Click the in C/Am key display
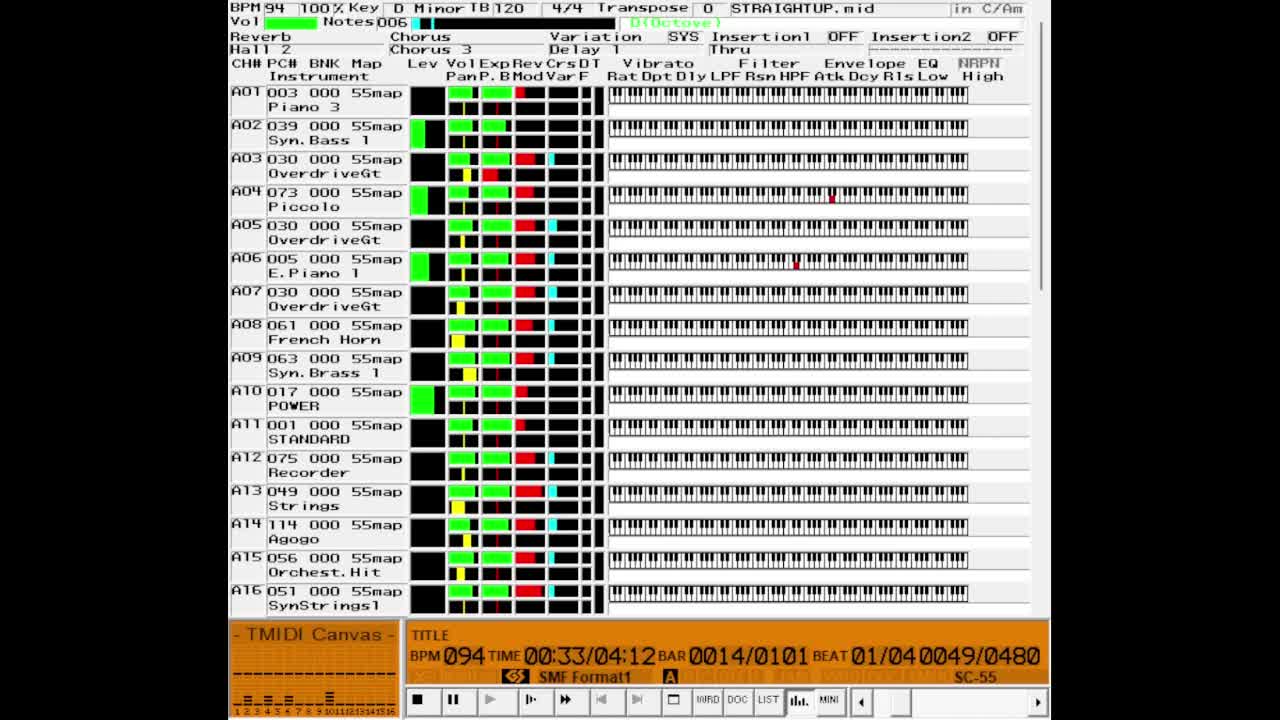1280x720 pixels. [x=988, y=8]
